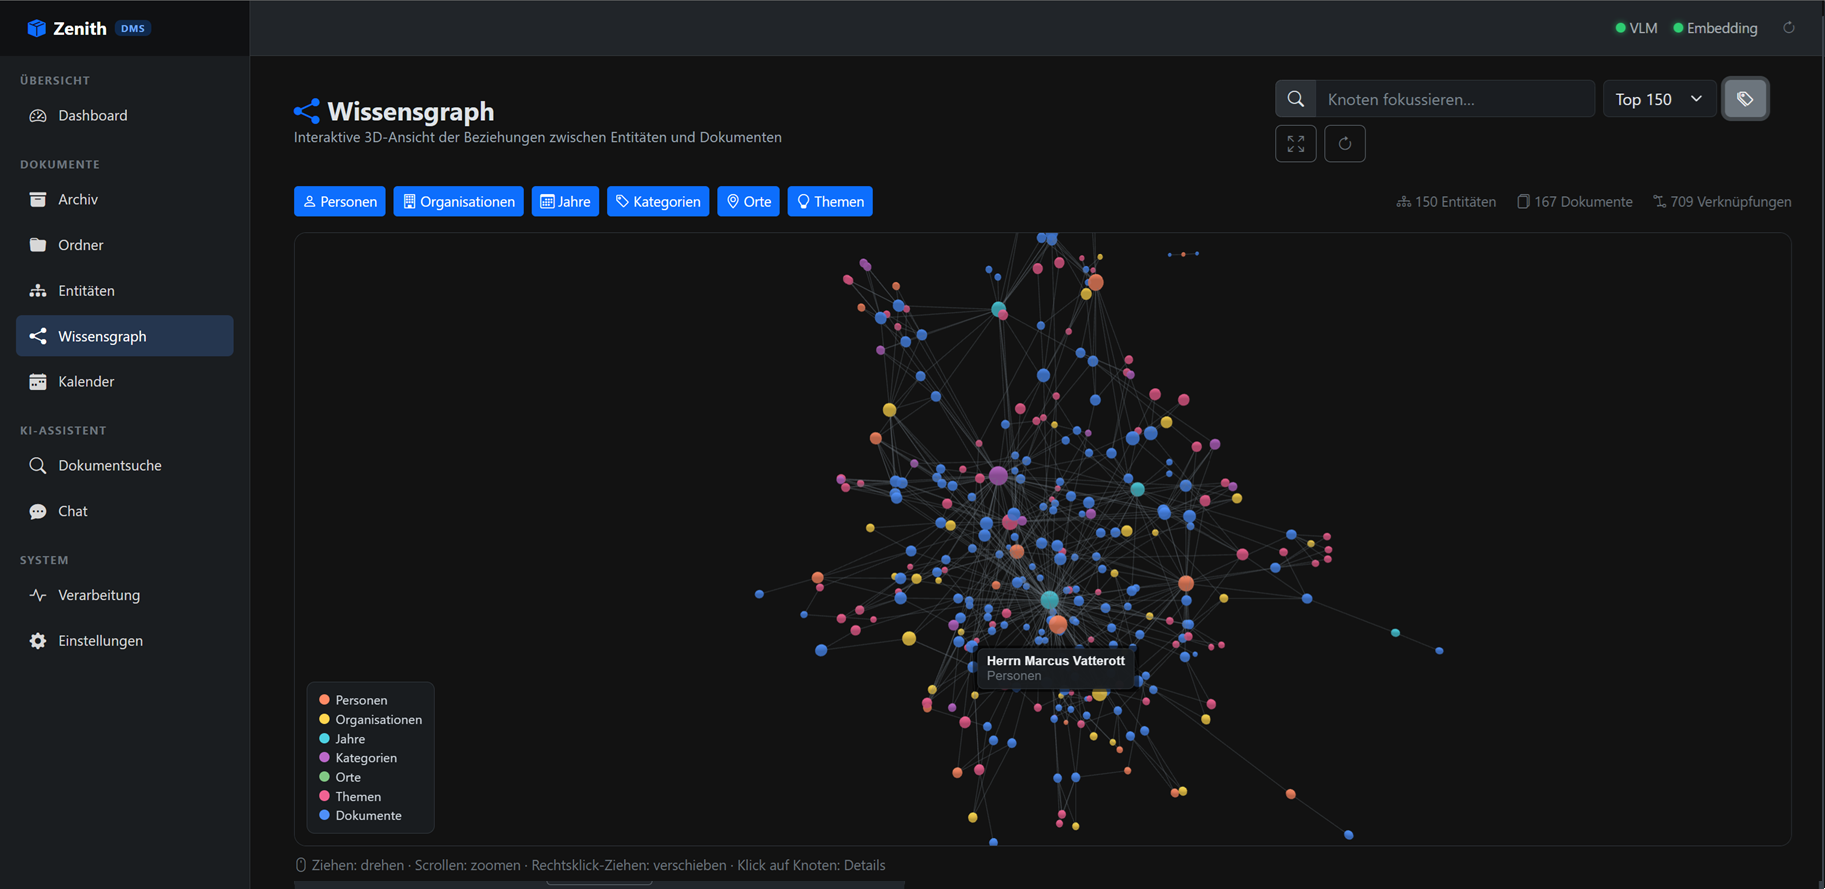
Task: Go to Ordner in the sidebar
Action: (x=125, y=245)
